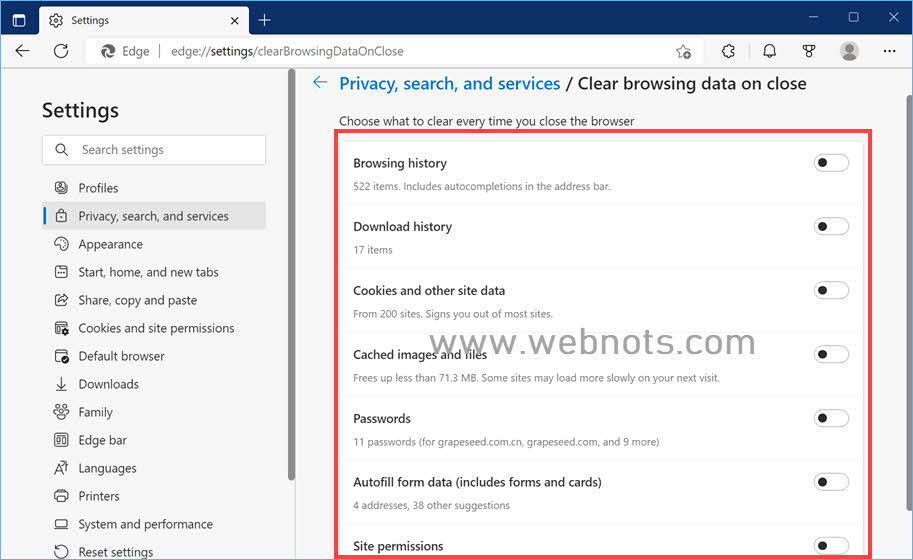Open new tab with plus button

264,20
